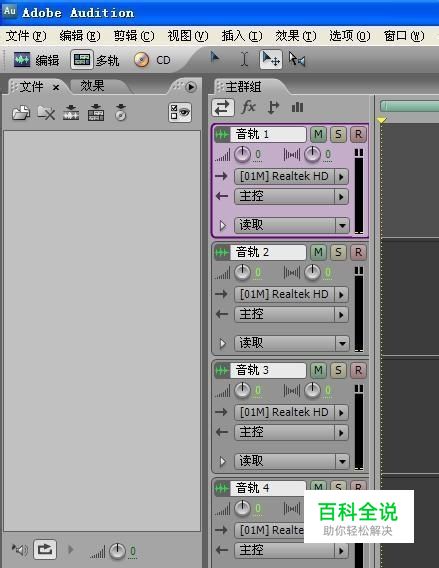Open CD view disc icon
The width and height of the screenshot is (439, 568).
142,60
